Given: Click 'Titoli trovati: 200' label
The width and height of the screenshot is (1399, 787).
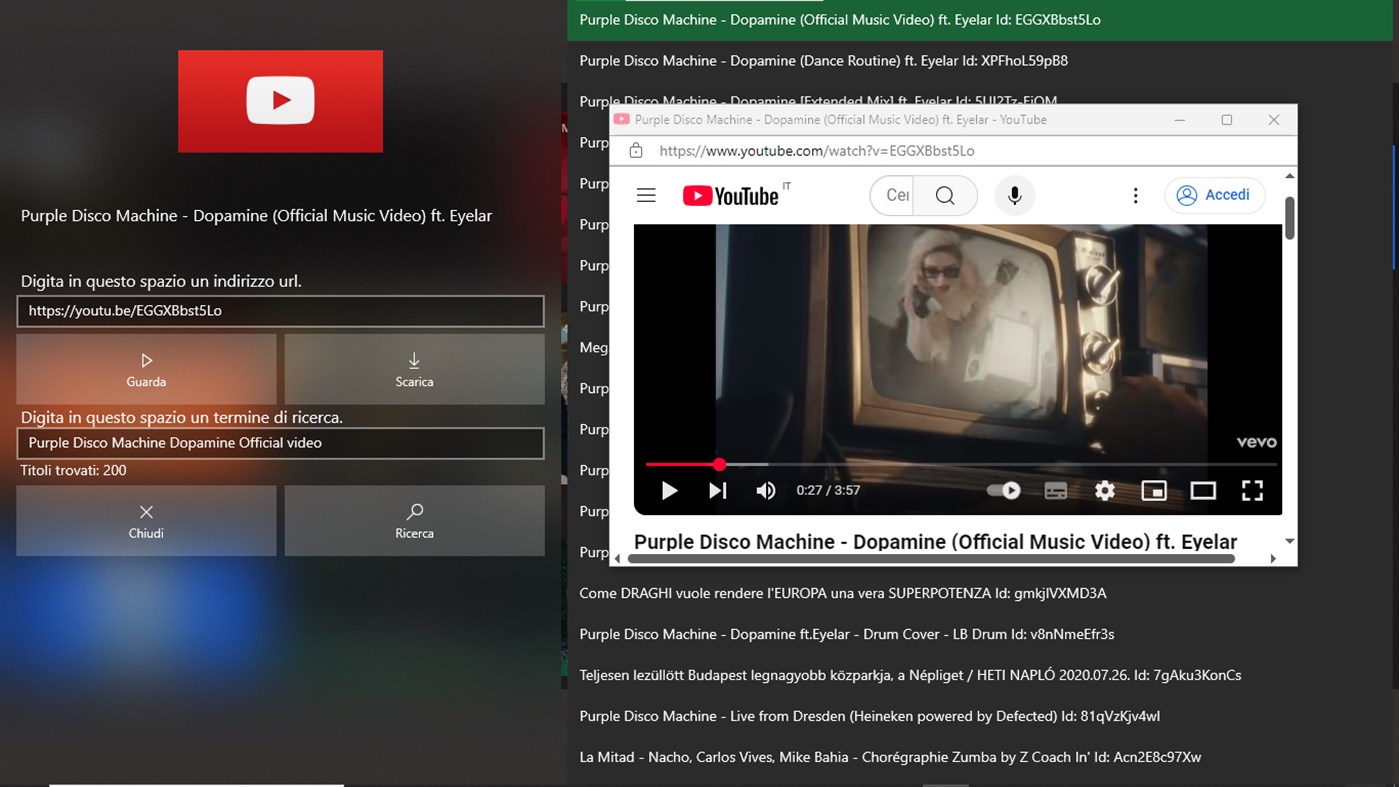Looking at the screenshot, I should (x=74, y=471).
